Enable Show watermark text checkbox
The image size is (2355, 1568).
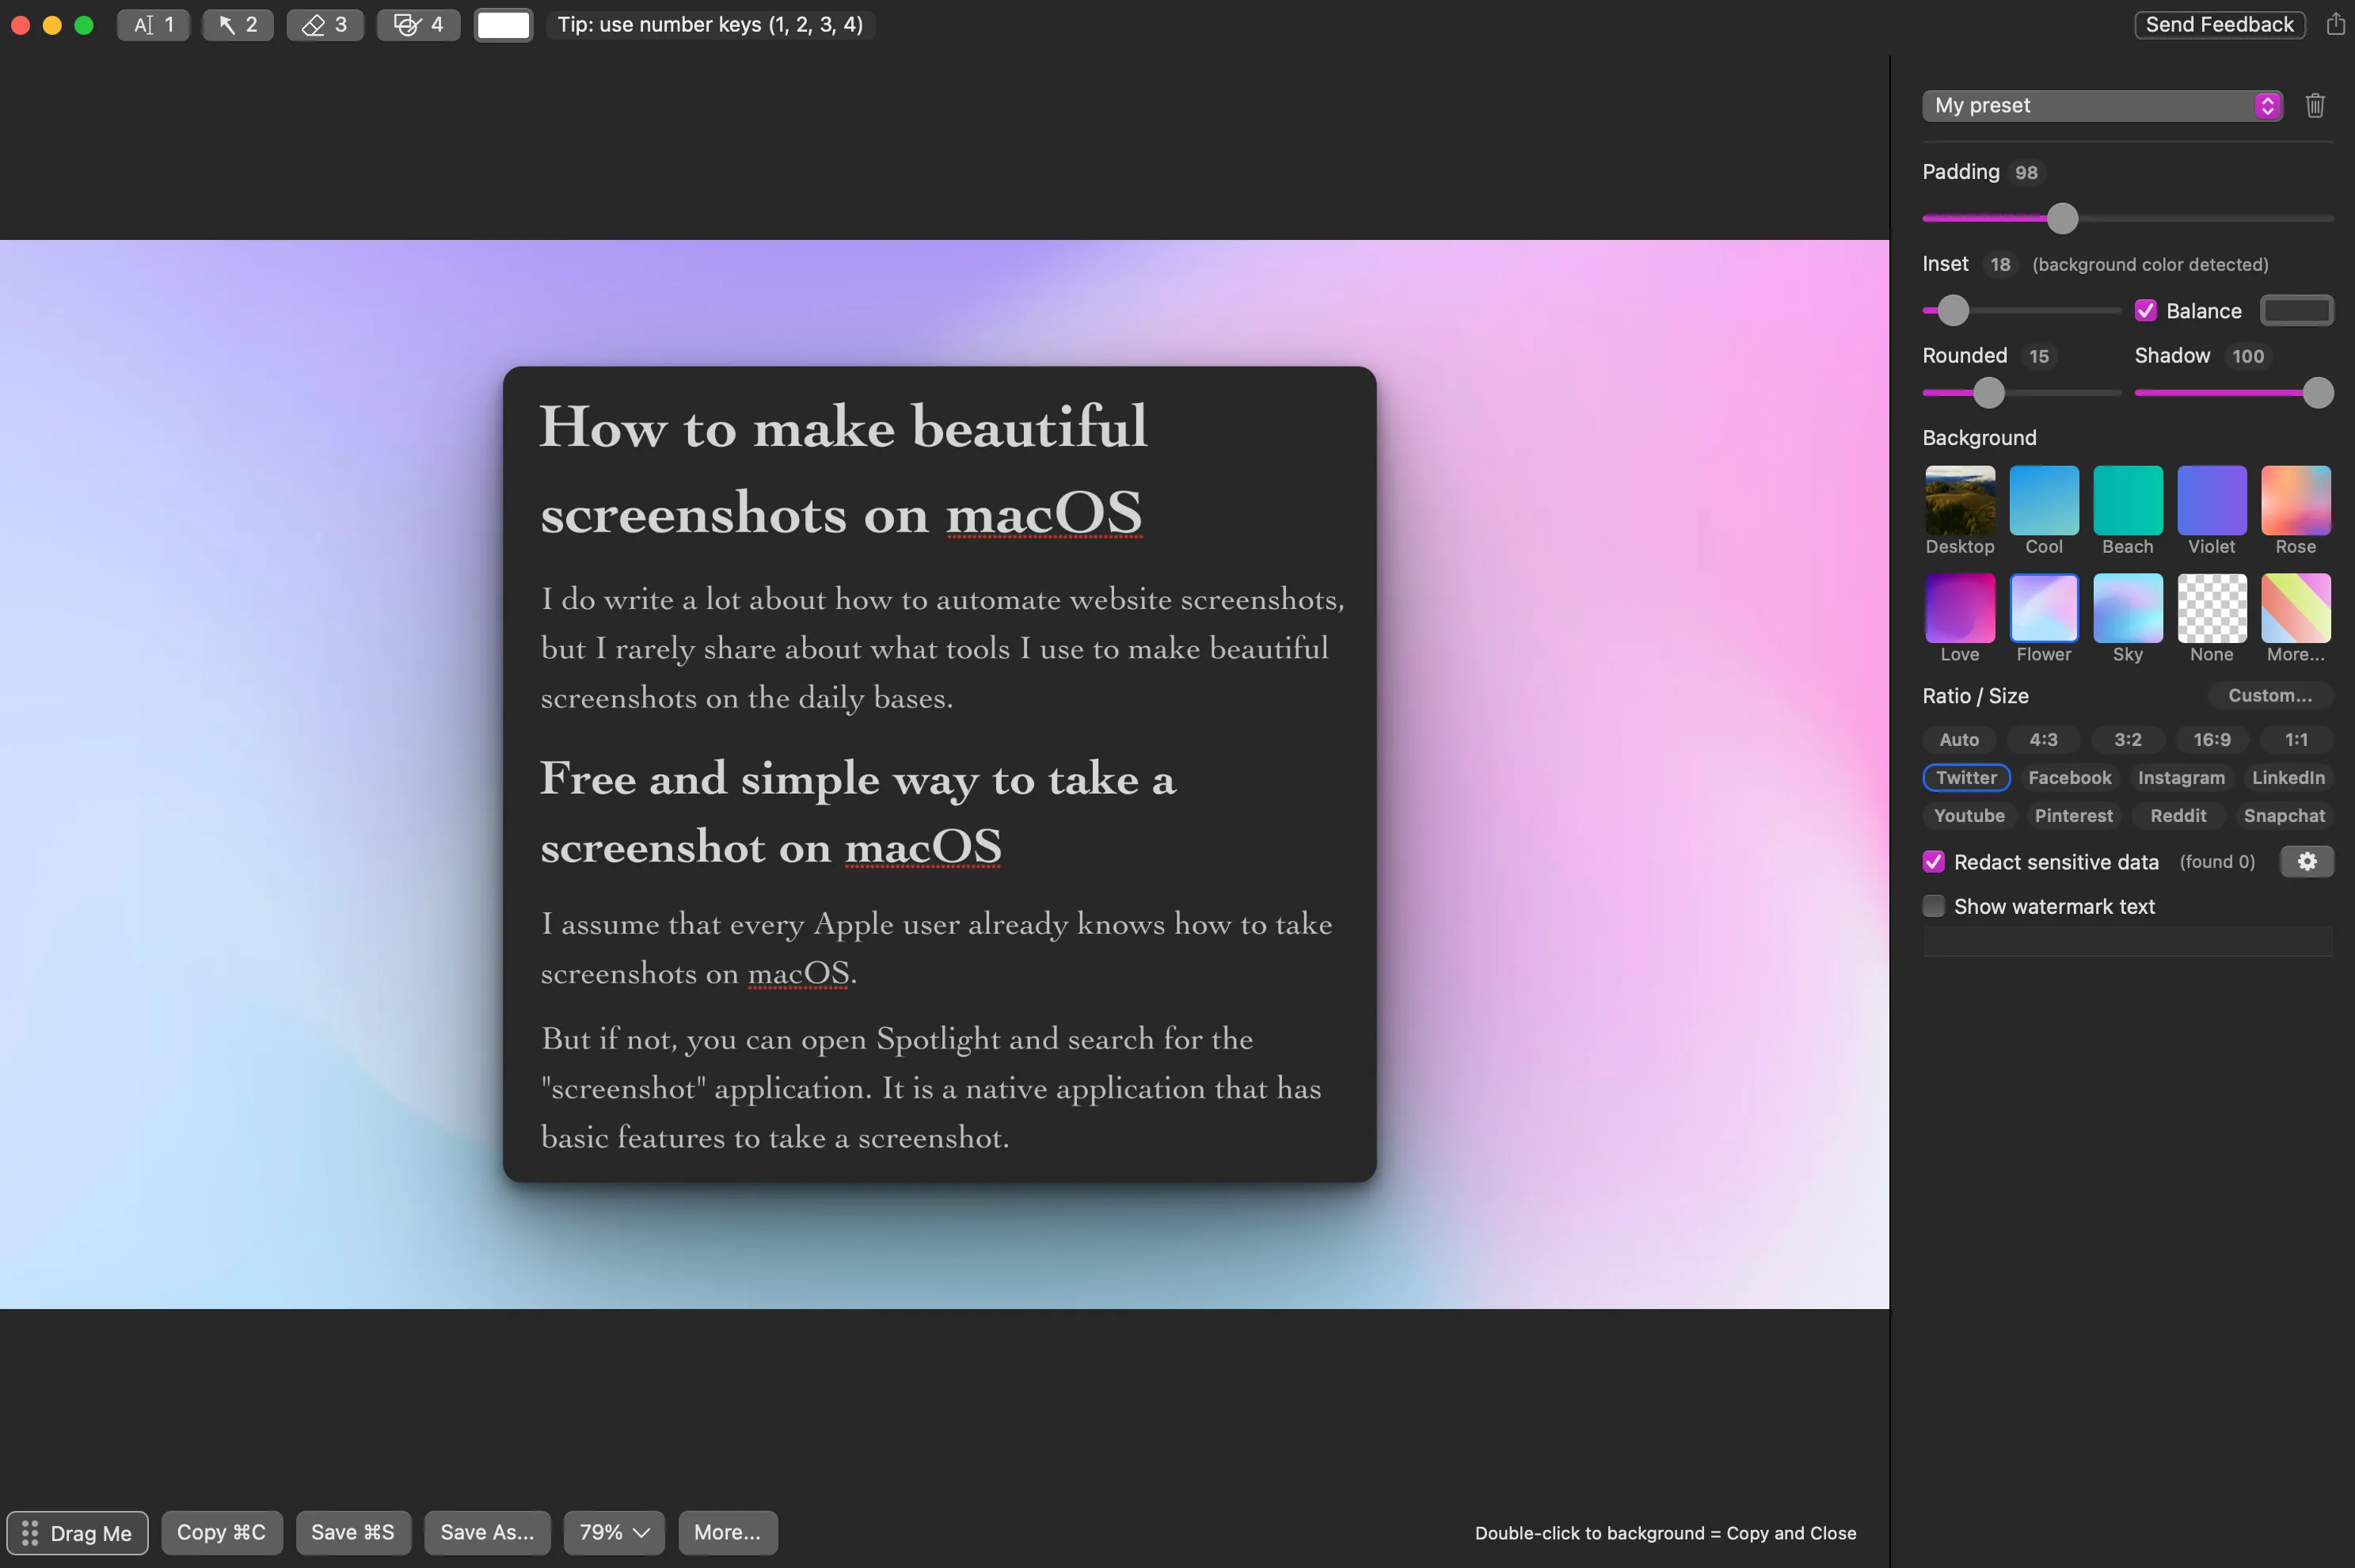pos(1934,907)
